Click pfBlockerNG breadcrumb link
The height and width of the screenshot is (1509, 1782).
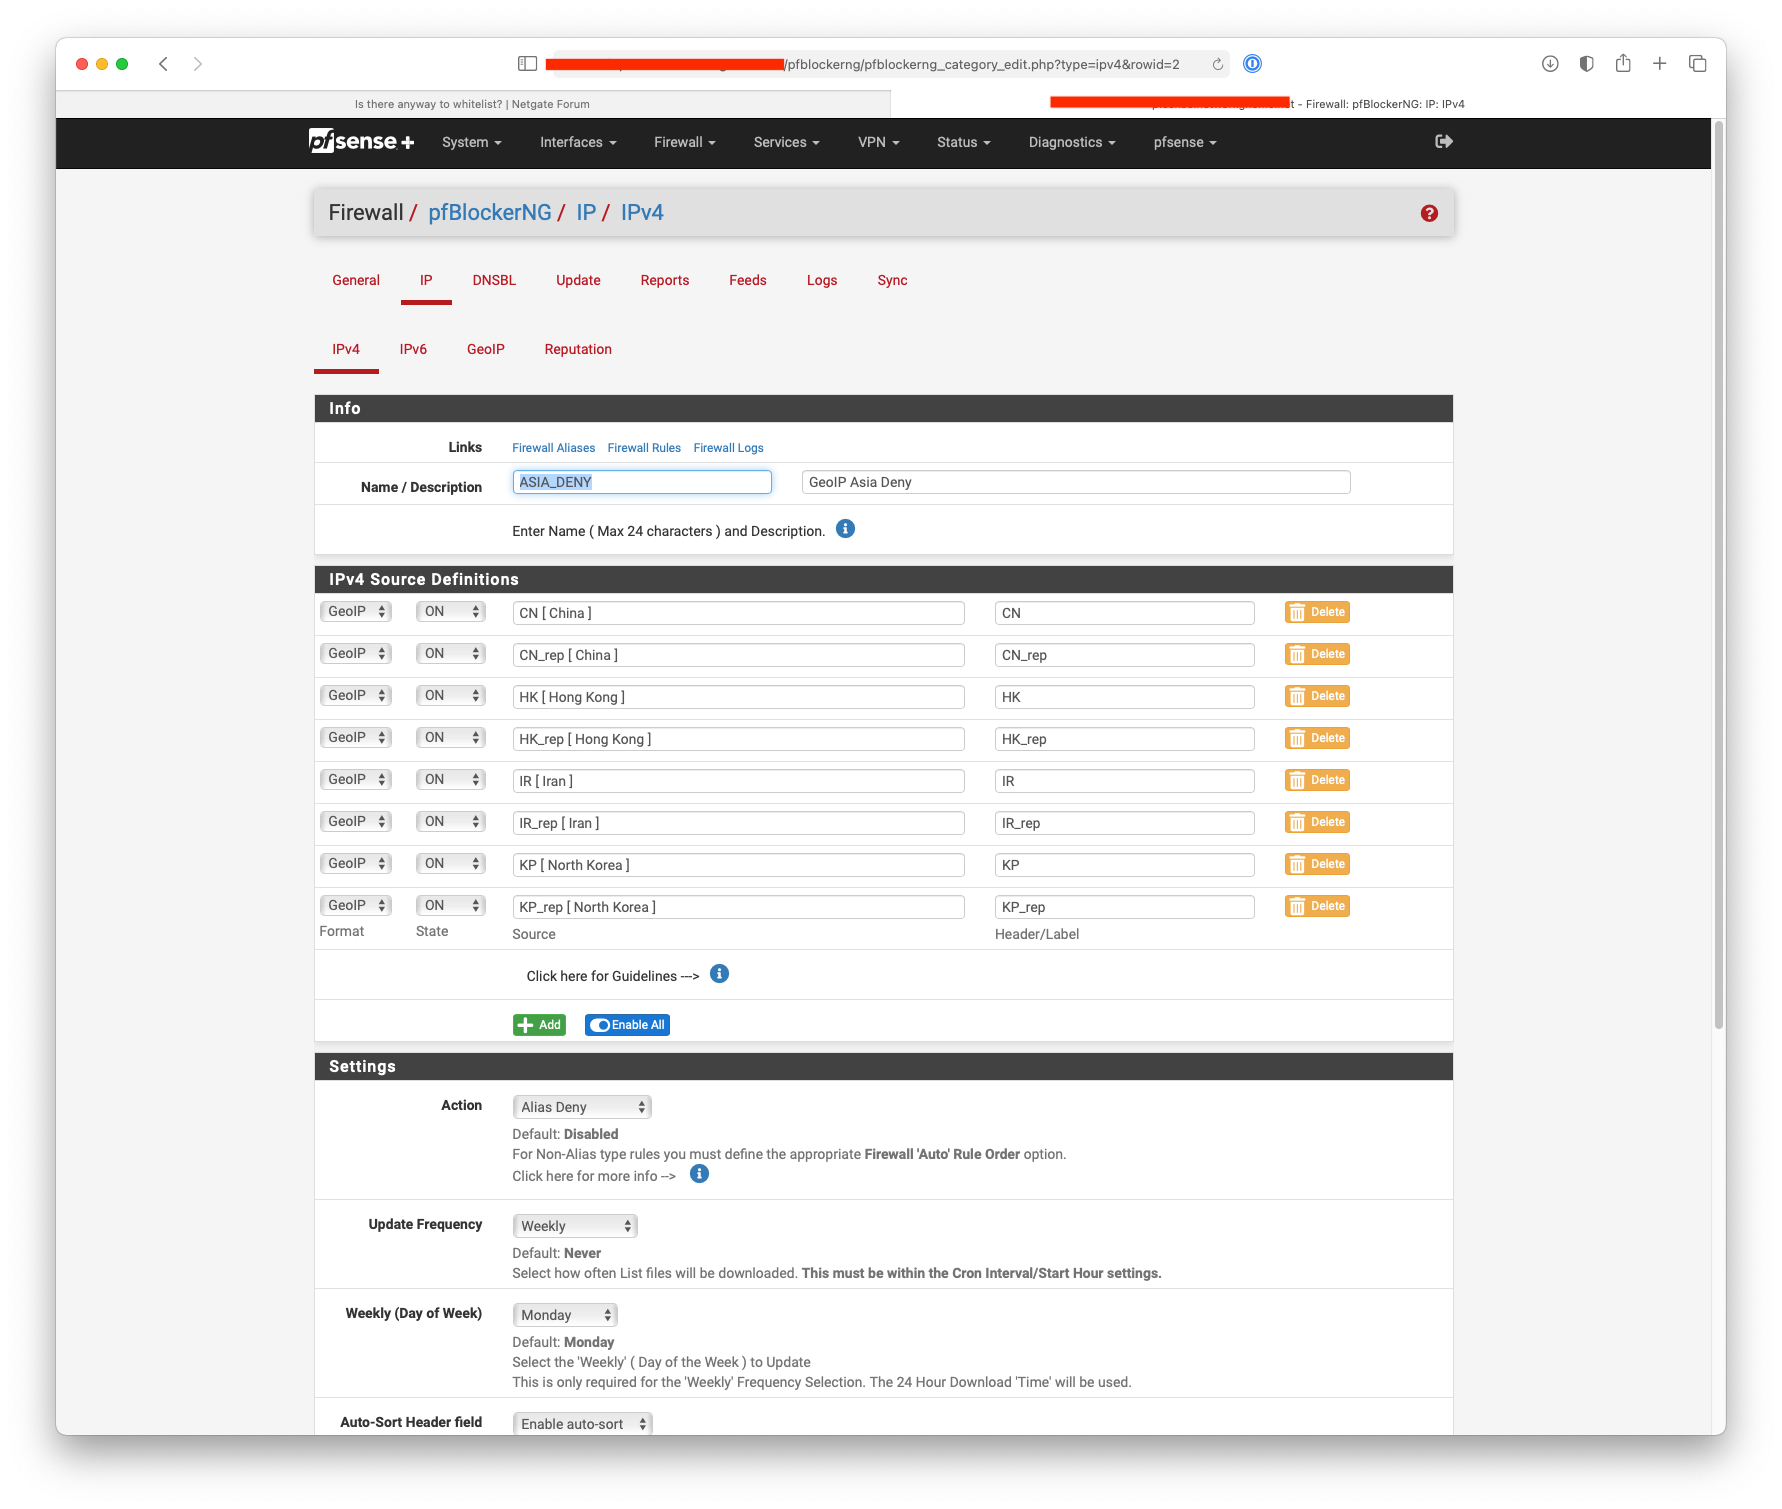coord(490,213)
